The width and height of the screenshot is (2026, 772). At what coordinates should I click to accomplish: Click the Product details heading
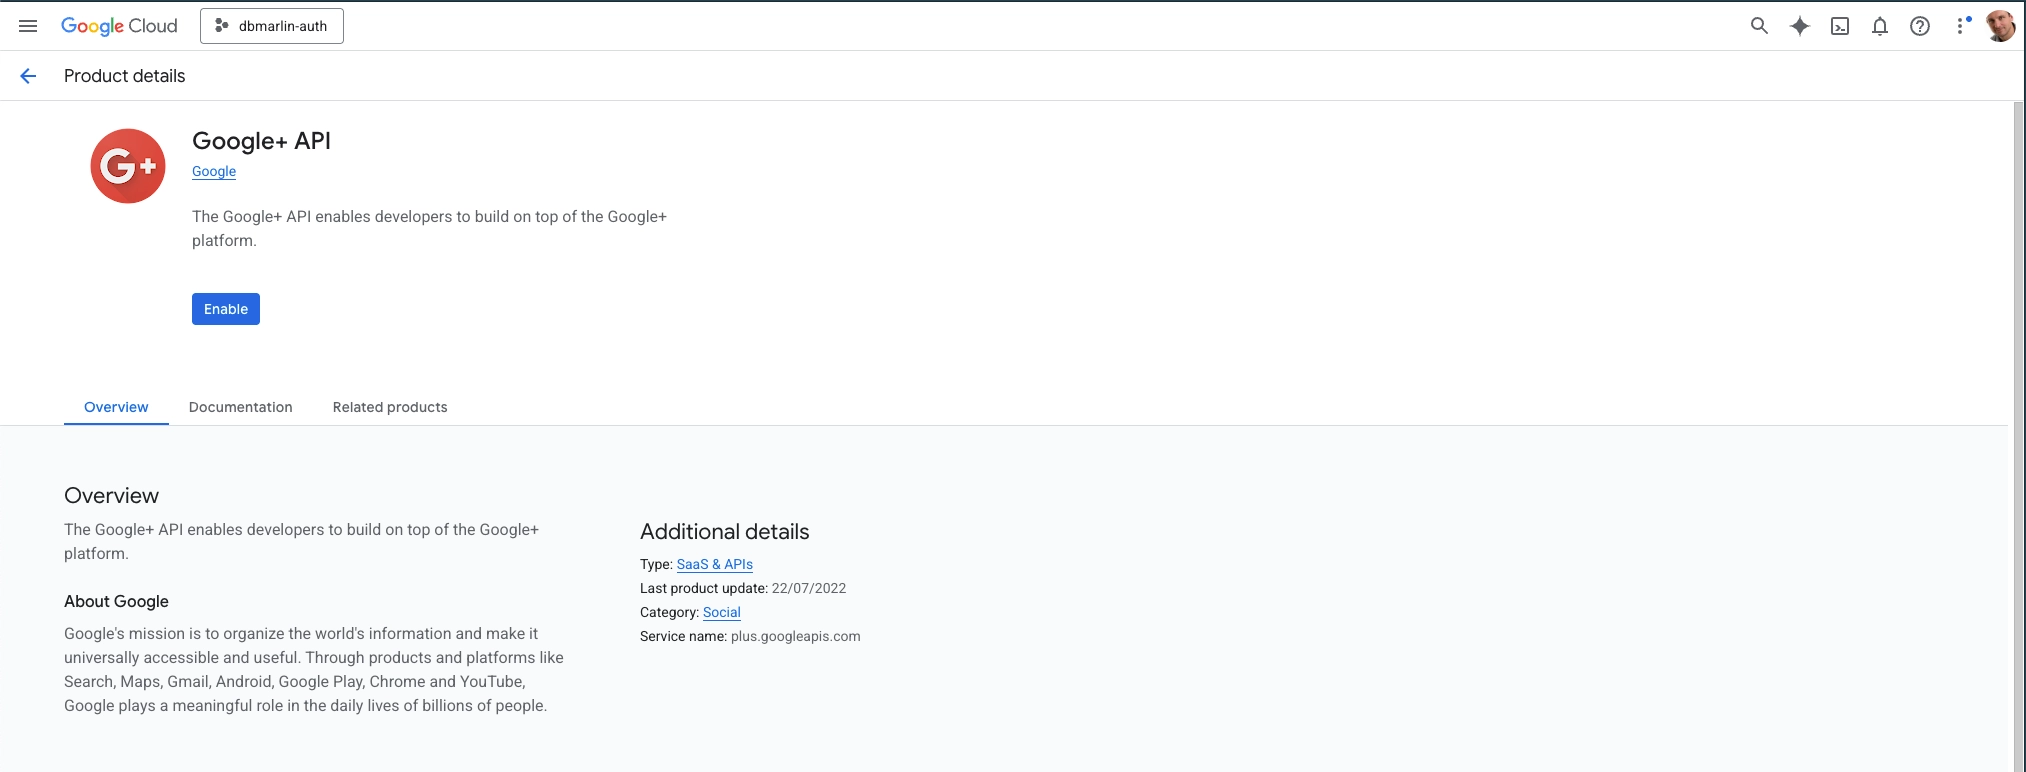click(125, 76)
